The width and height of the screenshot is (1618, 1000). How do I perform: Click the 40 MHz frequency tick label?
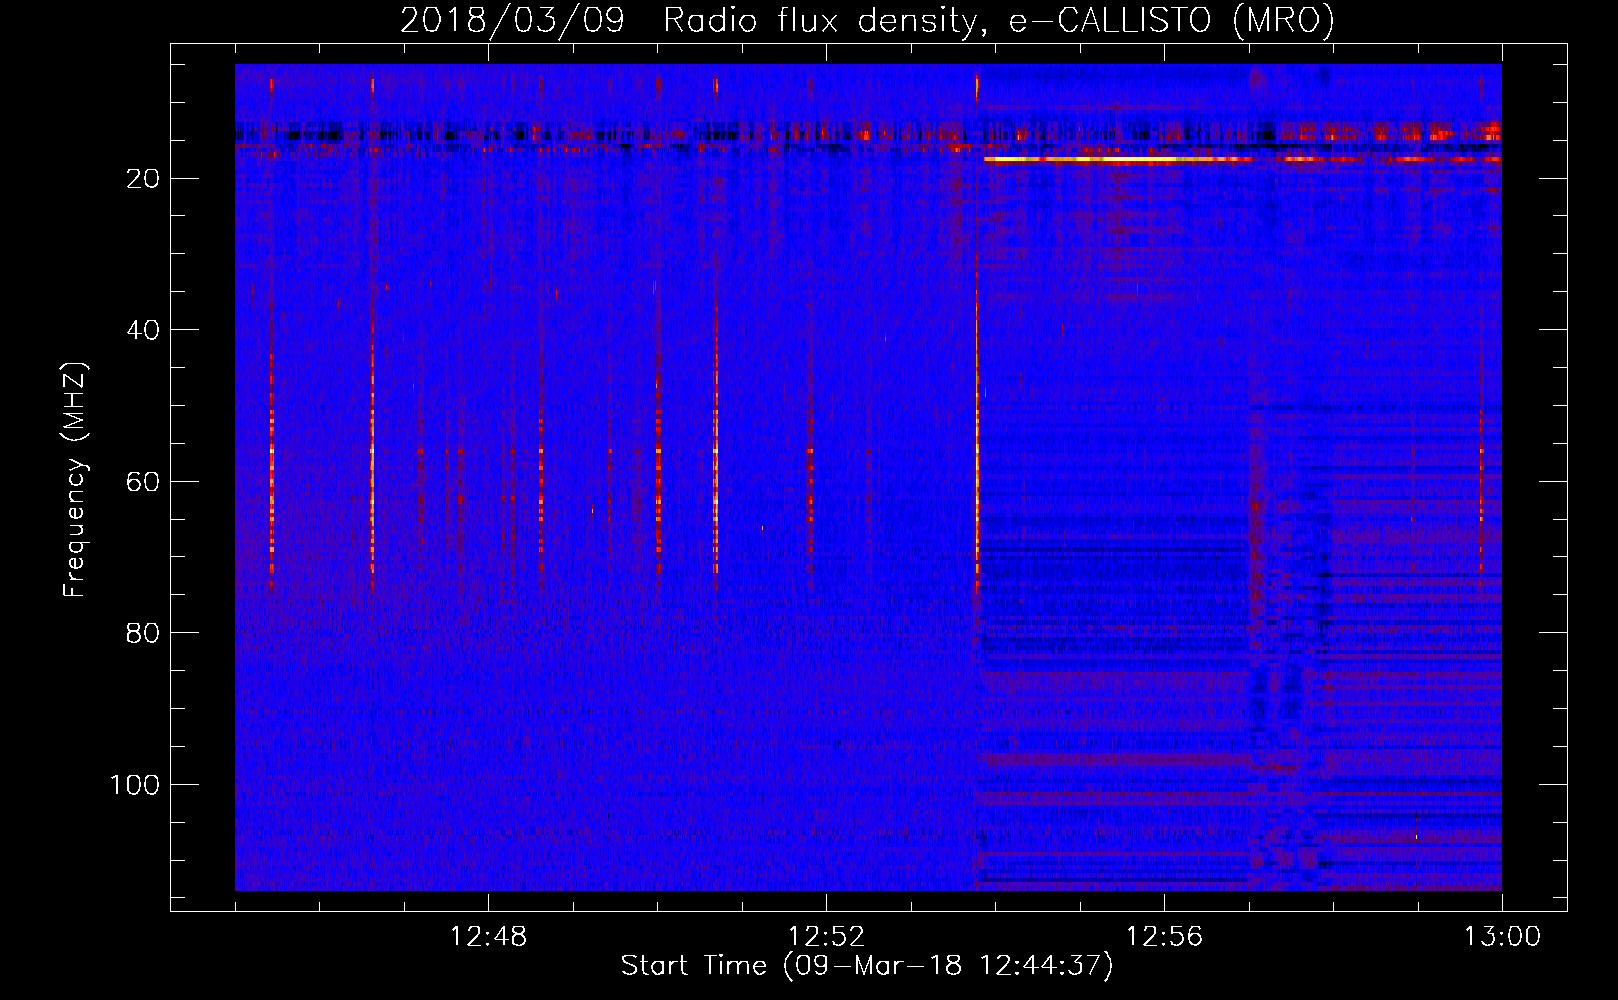(x=143, y=330)
